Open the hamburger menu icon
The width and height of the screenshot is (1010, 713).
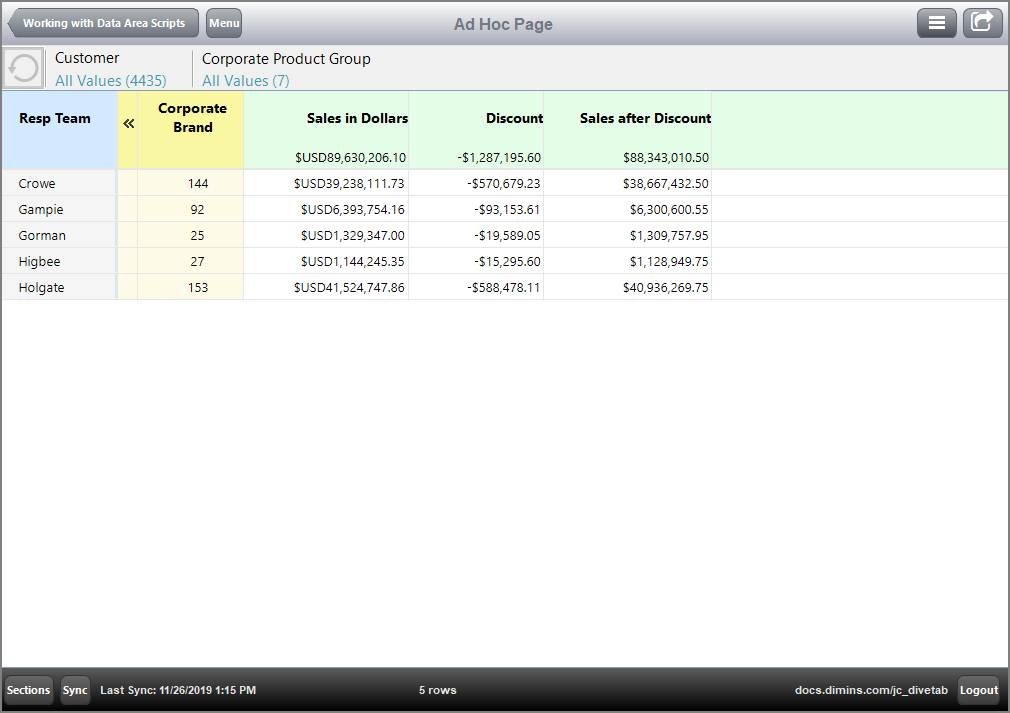click(x=936, y=22)
